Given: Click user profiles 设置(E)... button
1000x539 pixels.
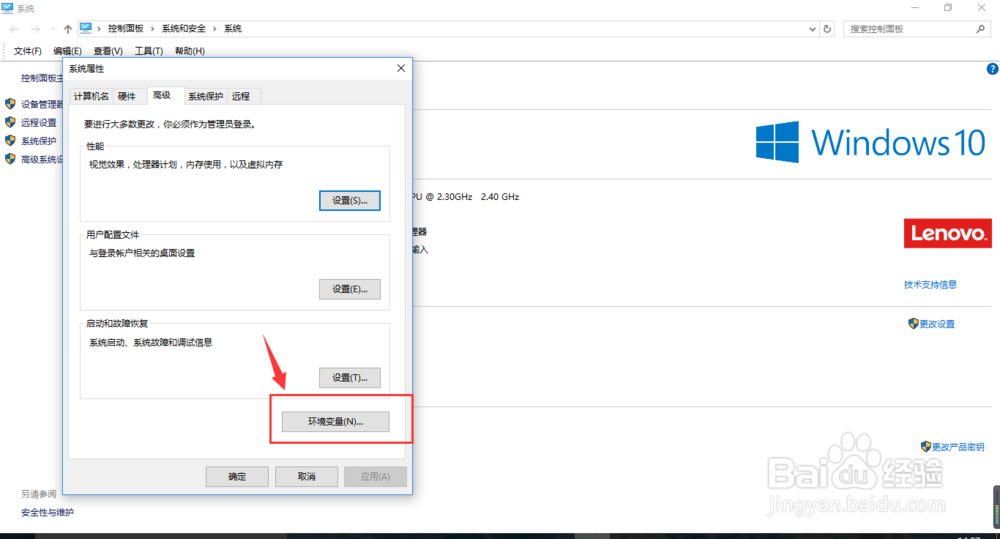Looking at the screenshot, I should click(349, 289).
